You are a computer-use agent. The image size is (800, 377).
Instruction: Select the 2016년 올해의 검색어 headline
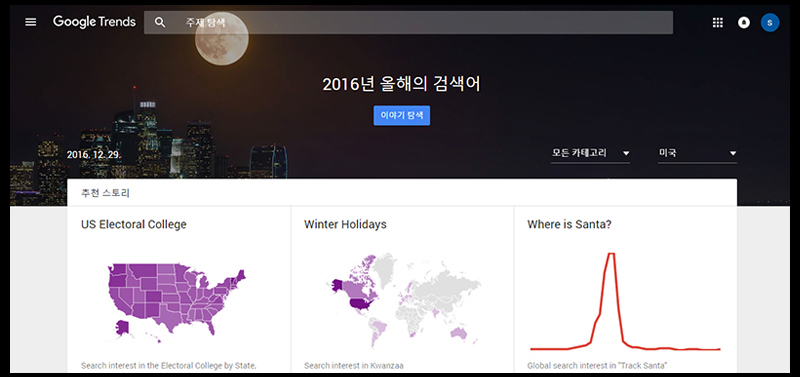pos(401,84)
